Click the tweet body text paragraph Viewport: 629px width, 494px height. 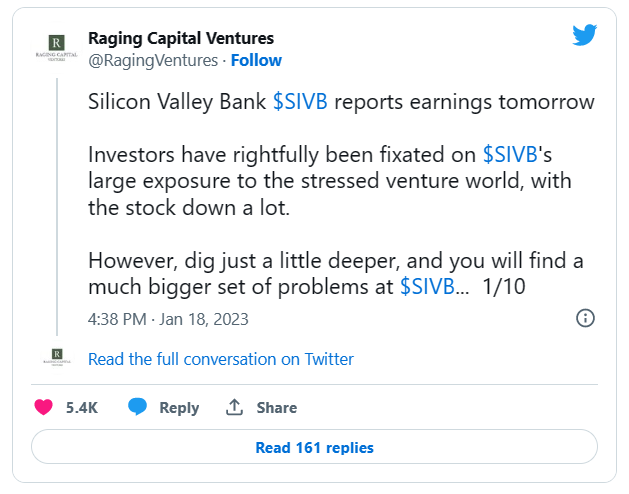(x=341, y=194)
